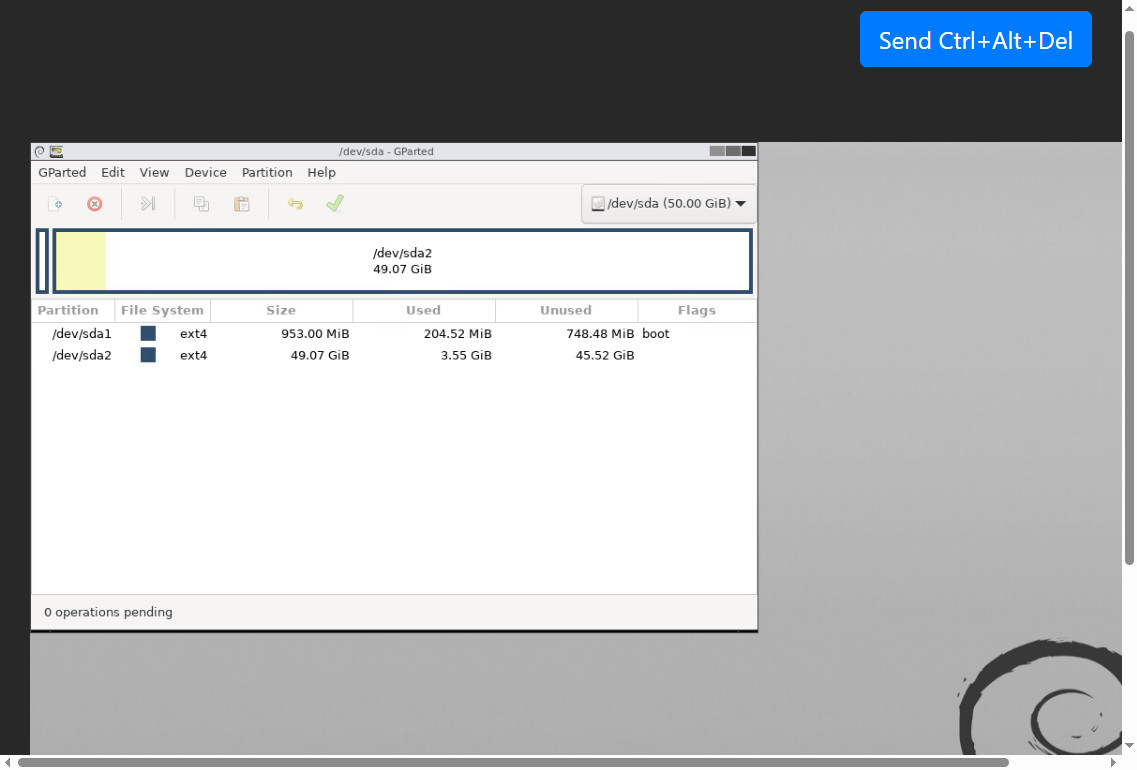1137x770 pixels.
Task: Click the window menu icon in title bar
Action: (40, 152)
